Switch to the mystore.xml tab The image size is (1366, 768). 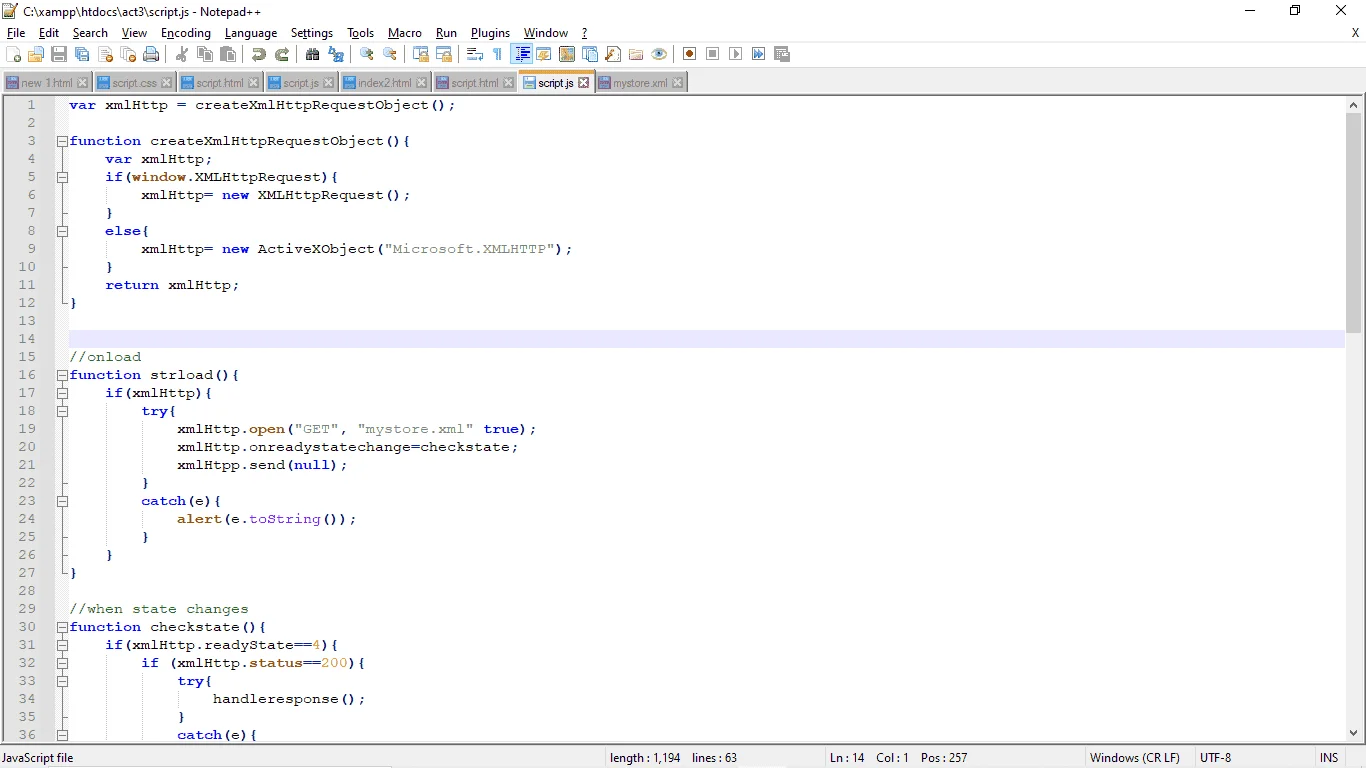[640, 83]
